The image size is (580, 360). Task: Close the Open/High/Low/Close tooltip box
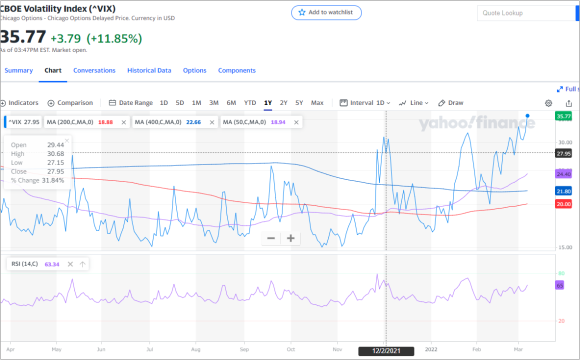(x=67, y=140)
